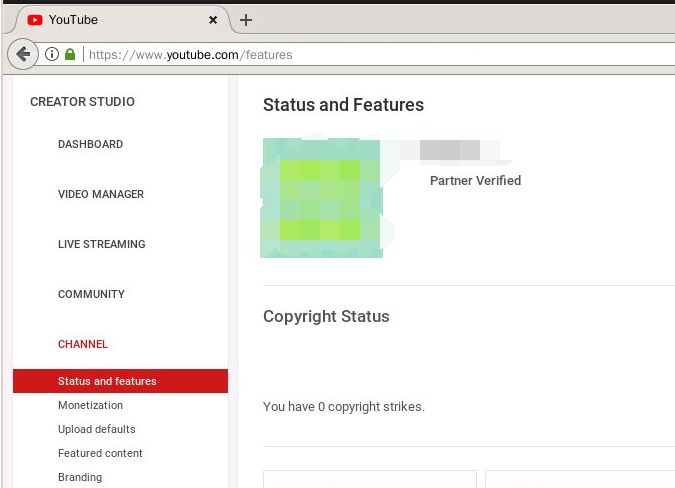Open a new browser tab
This screenshot has width=675, height=488.
(x=246, y=20)
